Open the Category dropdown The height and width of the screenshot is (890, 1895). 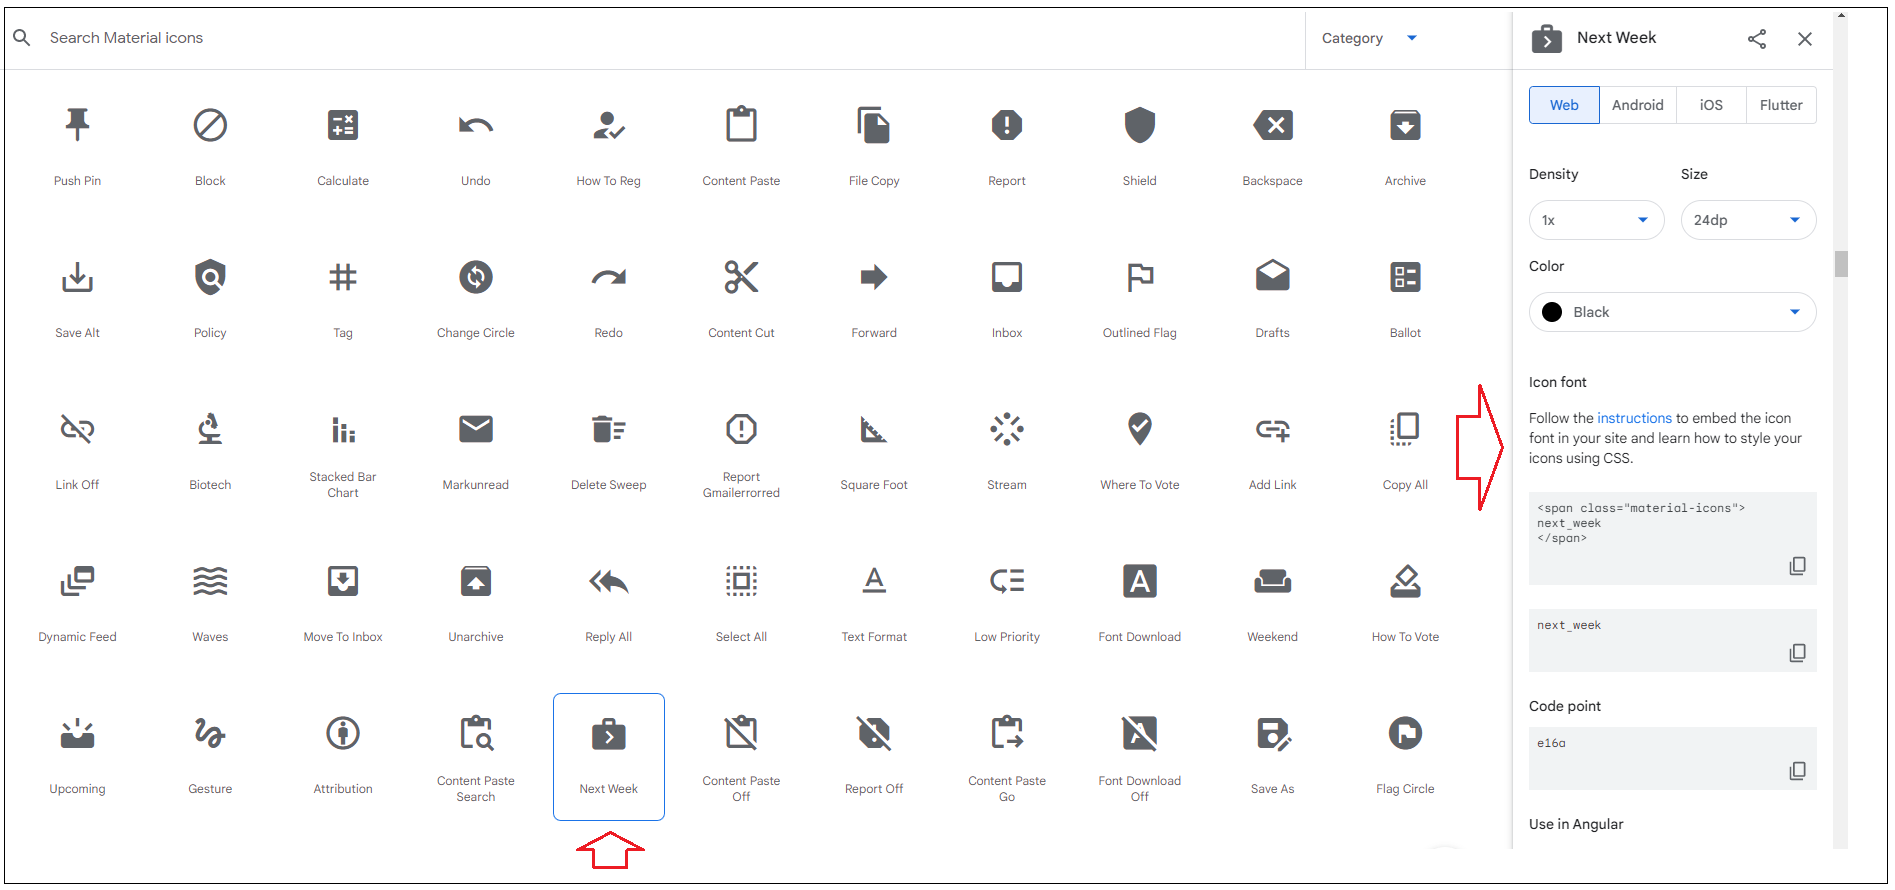coord(1369,38)
